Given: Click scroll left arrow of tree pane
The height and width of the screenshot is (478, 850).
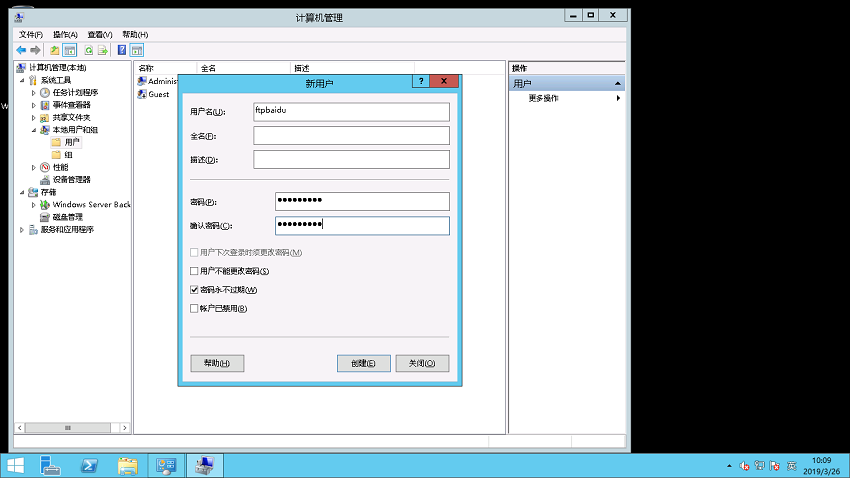Looking at the screenshot, I should pyautogui.click(x=20, y=428).
